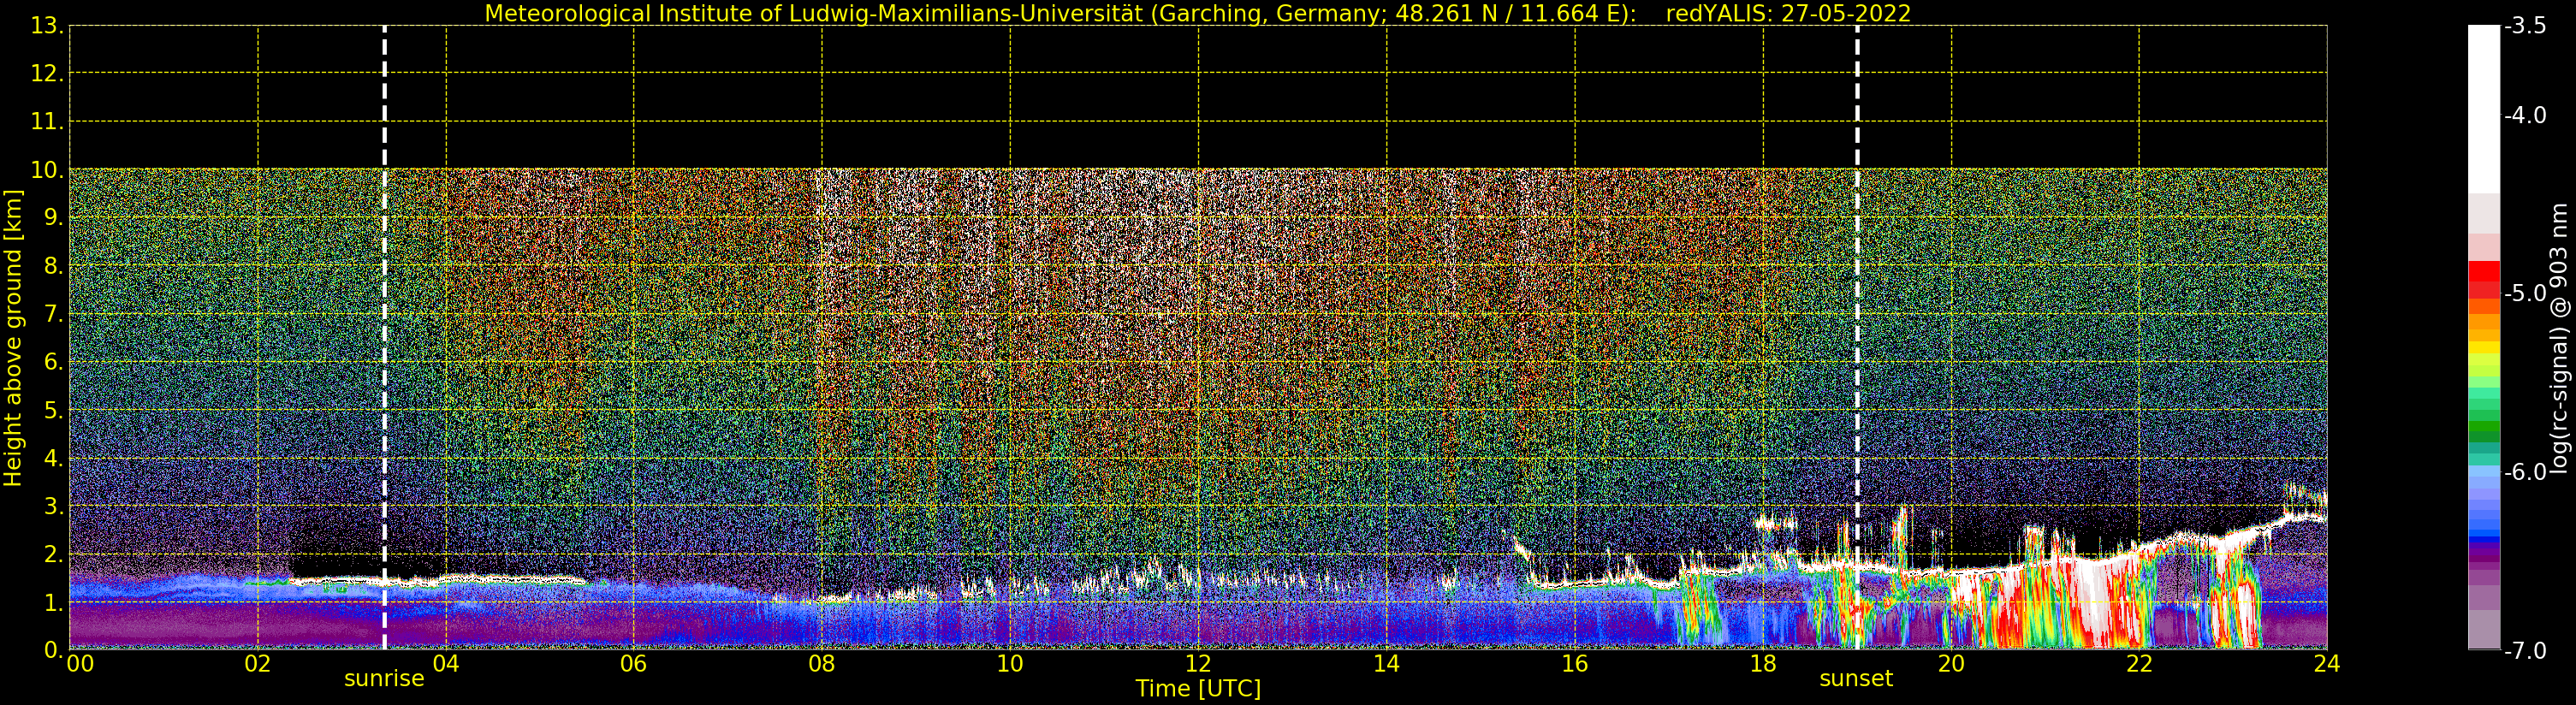Viewport: 2576px width, 705px height.
Task: Click height tick label '12.'
Action: point(47,74)
